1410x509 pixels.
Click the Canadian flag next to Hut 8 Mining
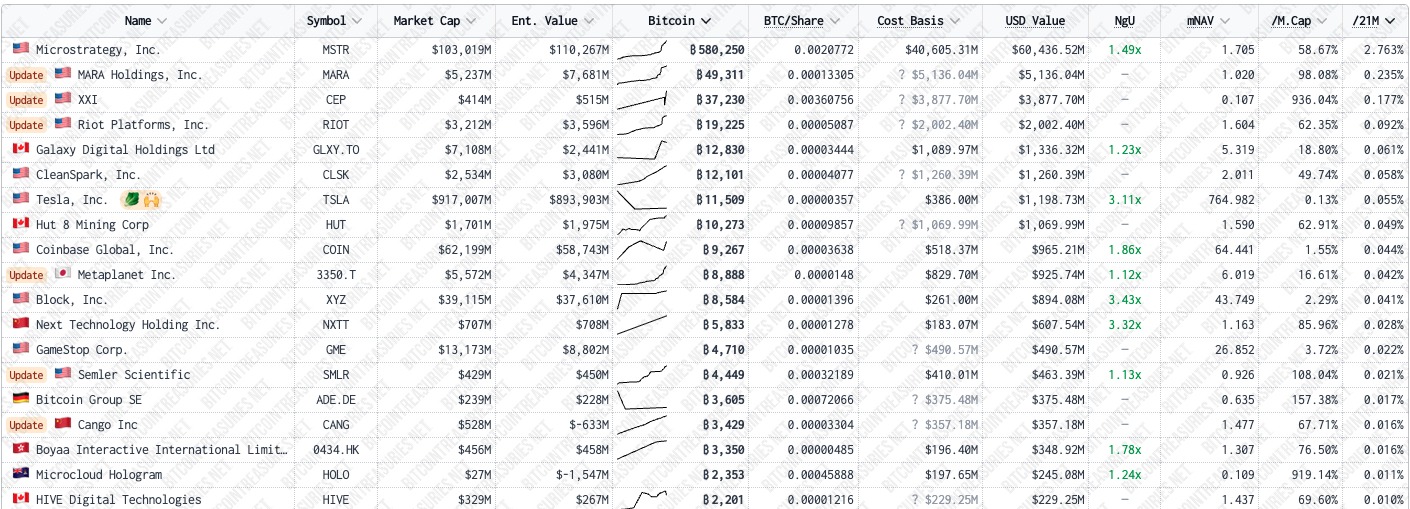tap(21, 224)
